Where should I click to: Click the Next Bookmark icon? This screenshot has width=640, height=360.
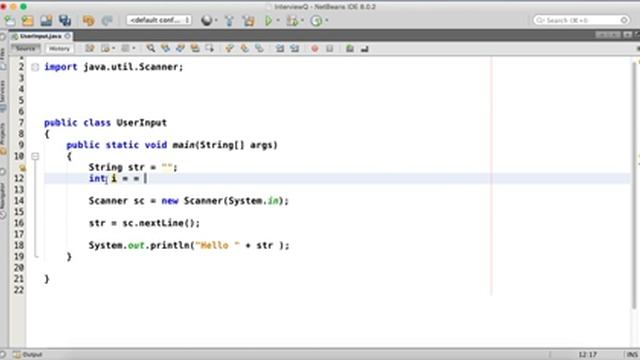[244, 49]
